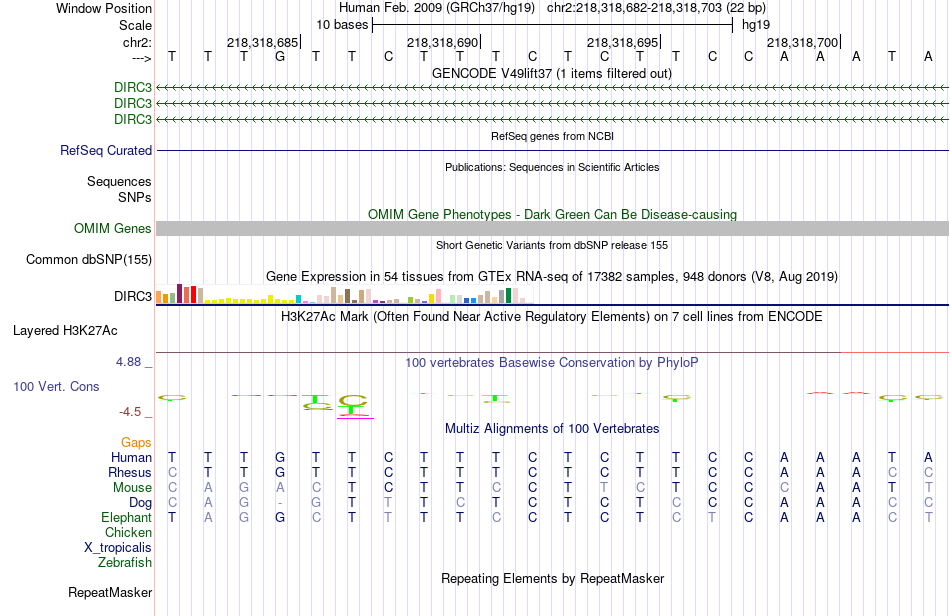The image size is (950, 616).
Task: Click the RefSeq Curated track label
Action: [105, 150]
